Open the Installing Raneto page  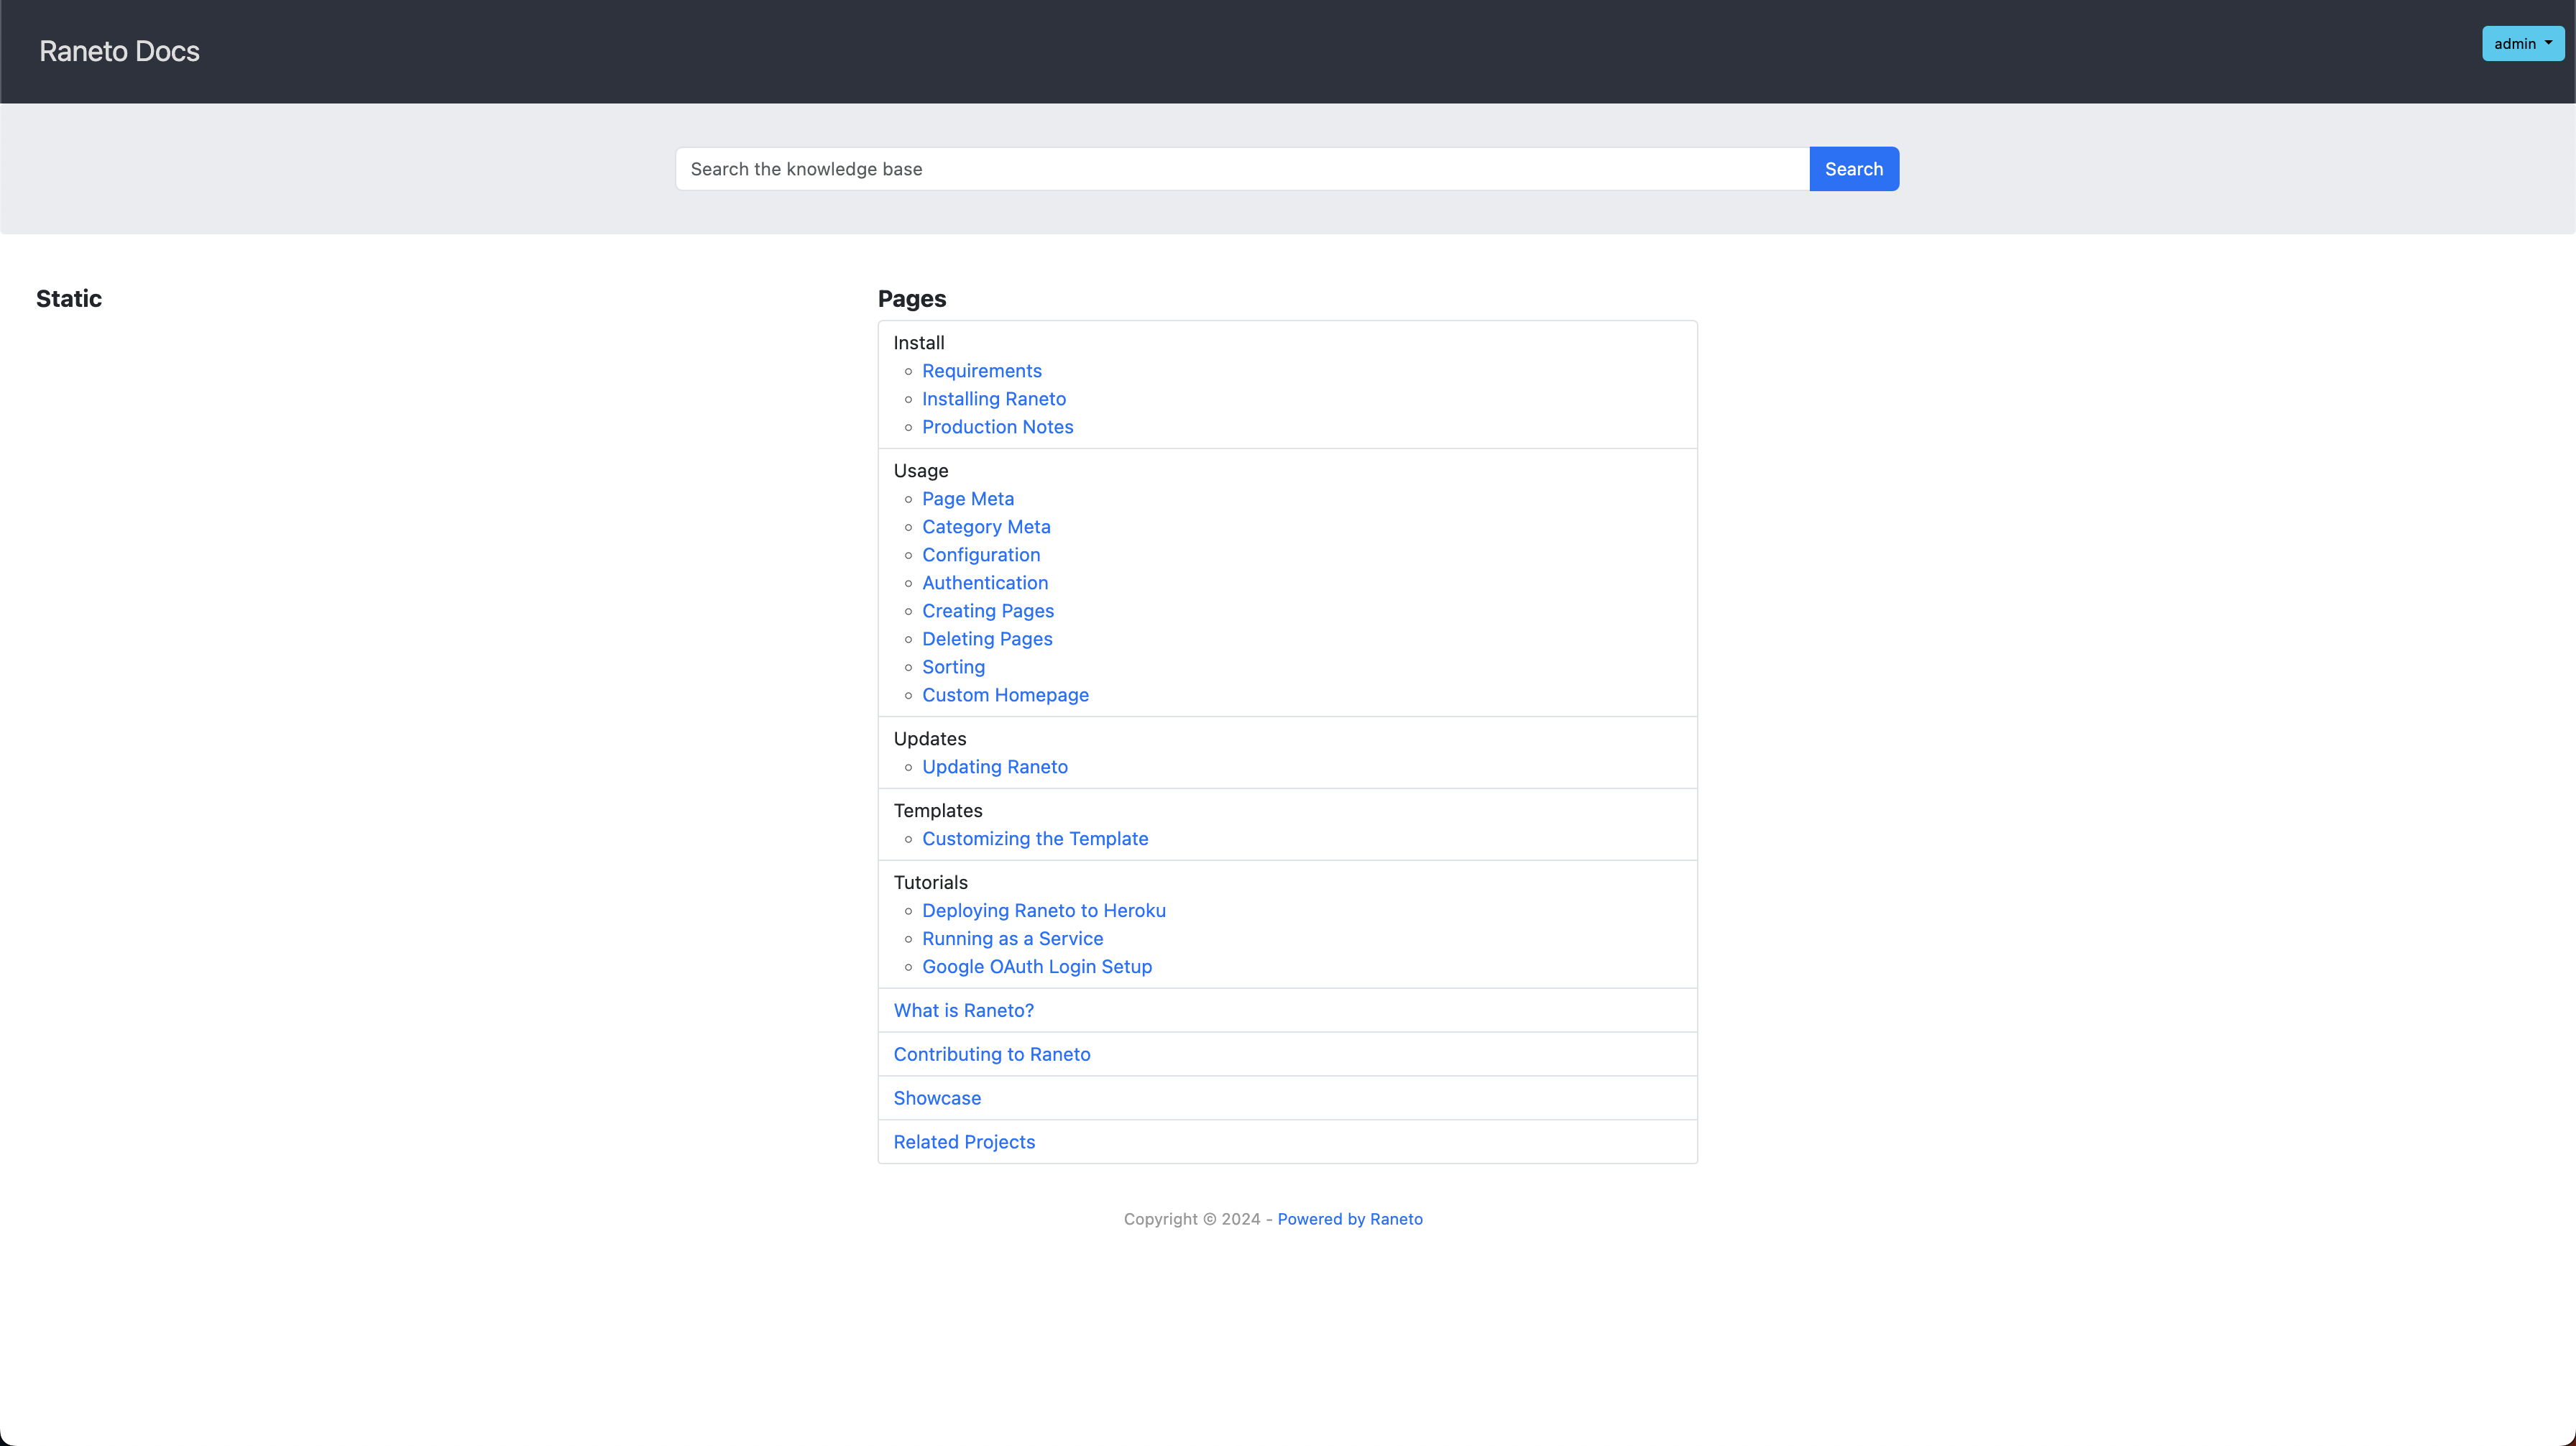pos(994,399)
